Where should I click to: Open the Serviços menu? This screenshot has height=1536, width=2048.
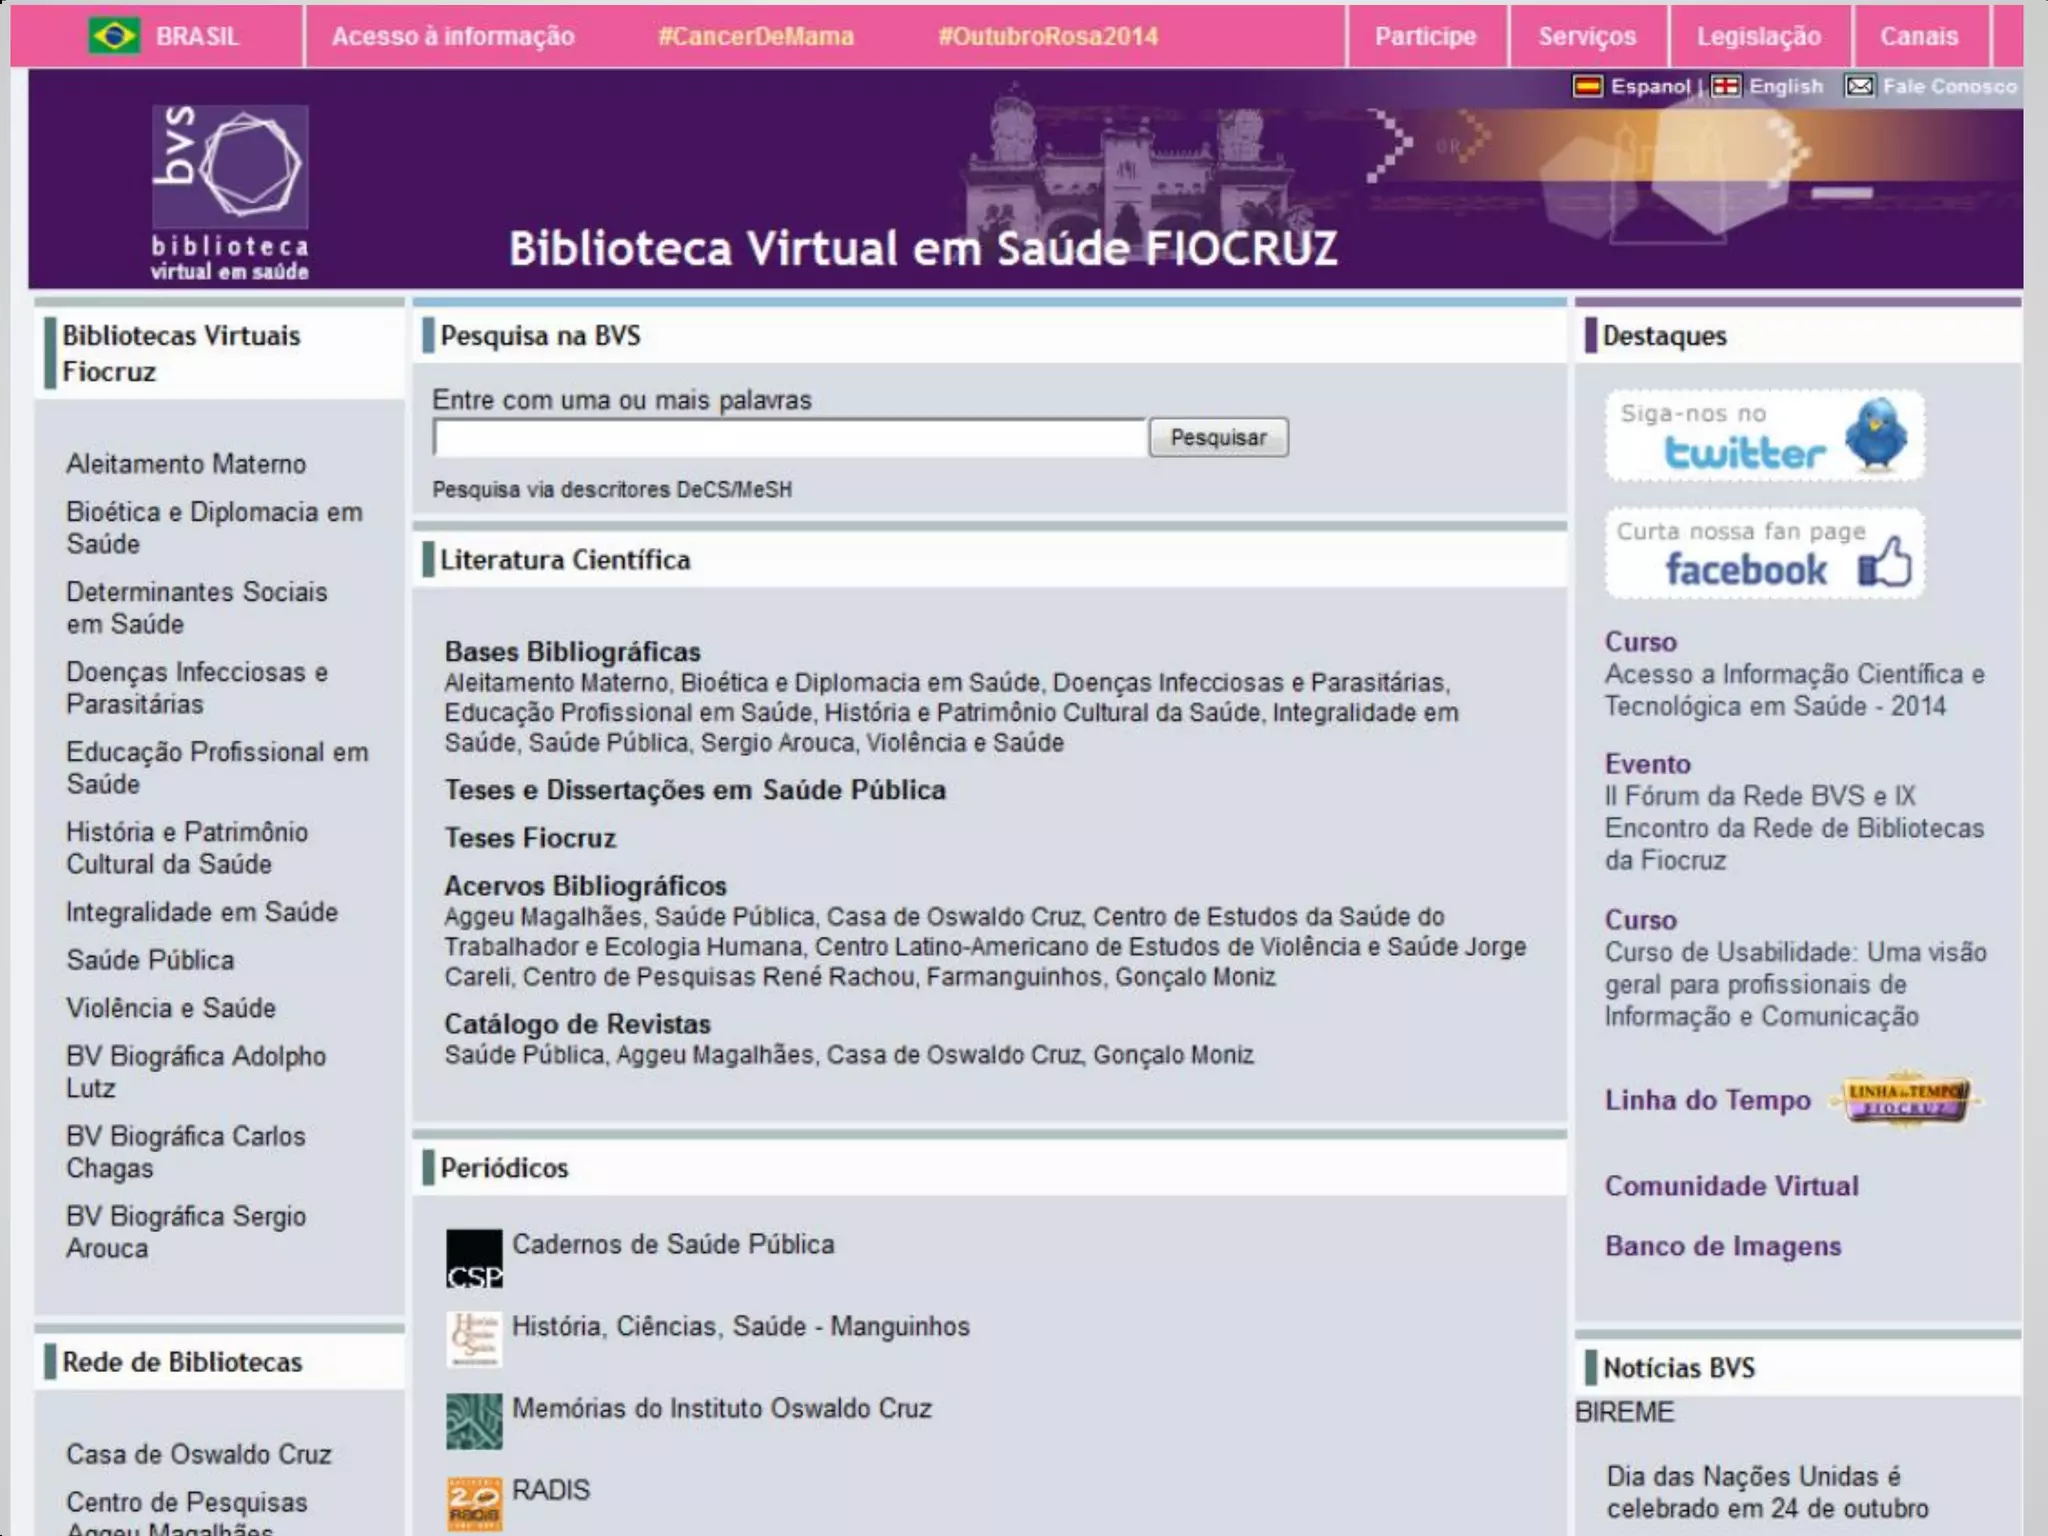(1587, 37)
